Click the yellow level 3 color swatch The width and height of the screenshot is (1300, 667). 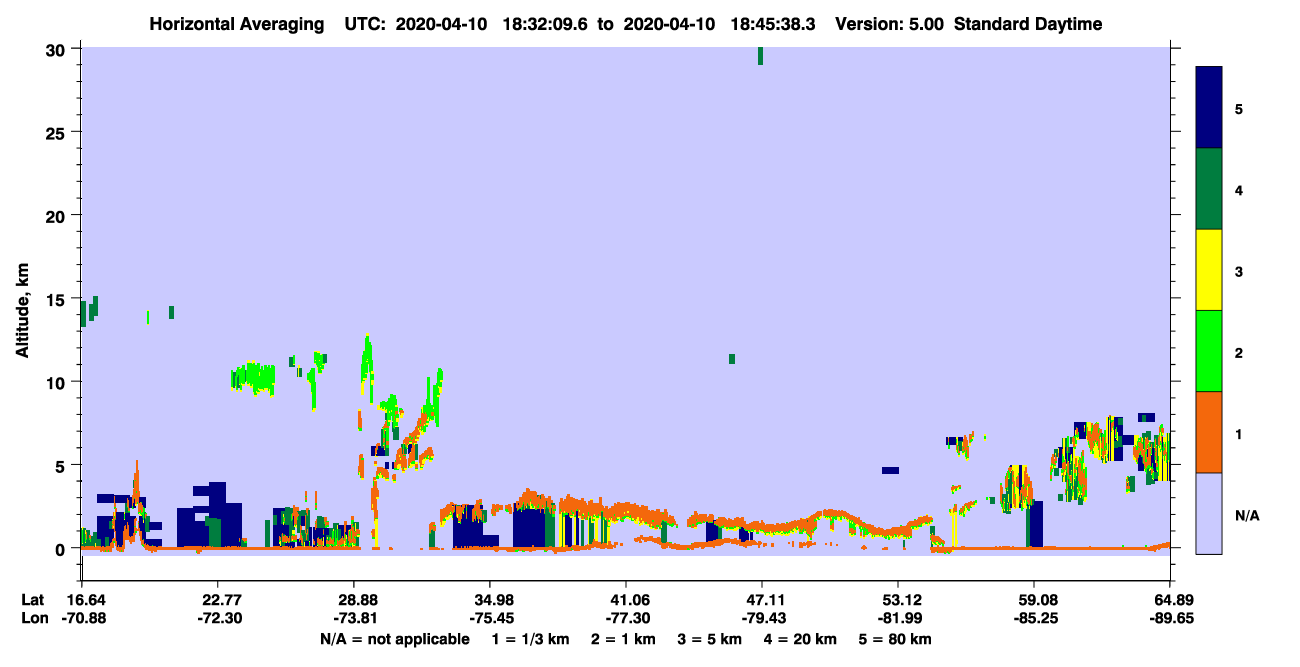1209,270
